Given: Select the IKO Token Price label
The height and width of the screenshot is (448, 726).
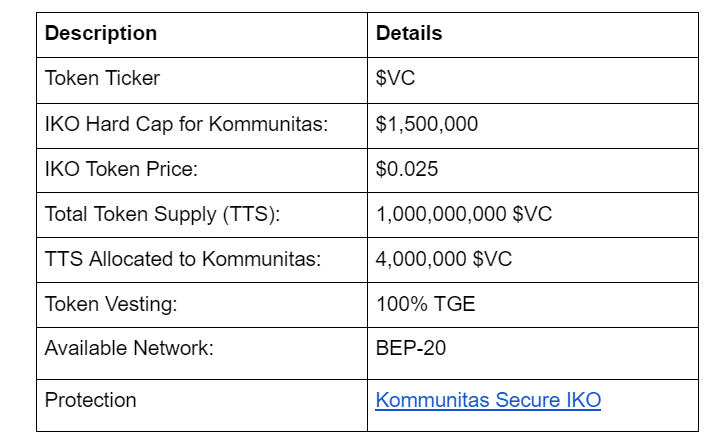Looking at the screenshot, I should [x=121, y=169].
